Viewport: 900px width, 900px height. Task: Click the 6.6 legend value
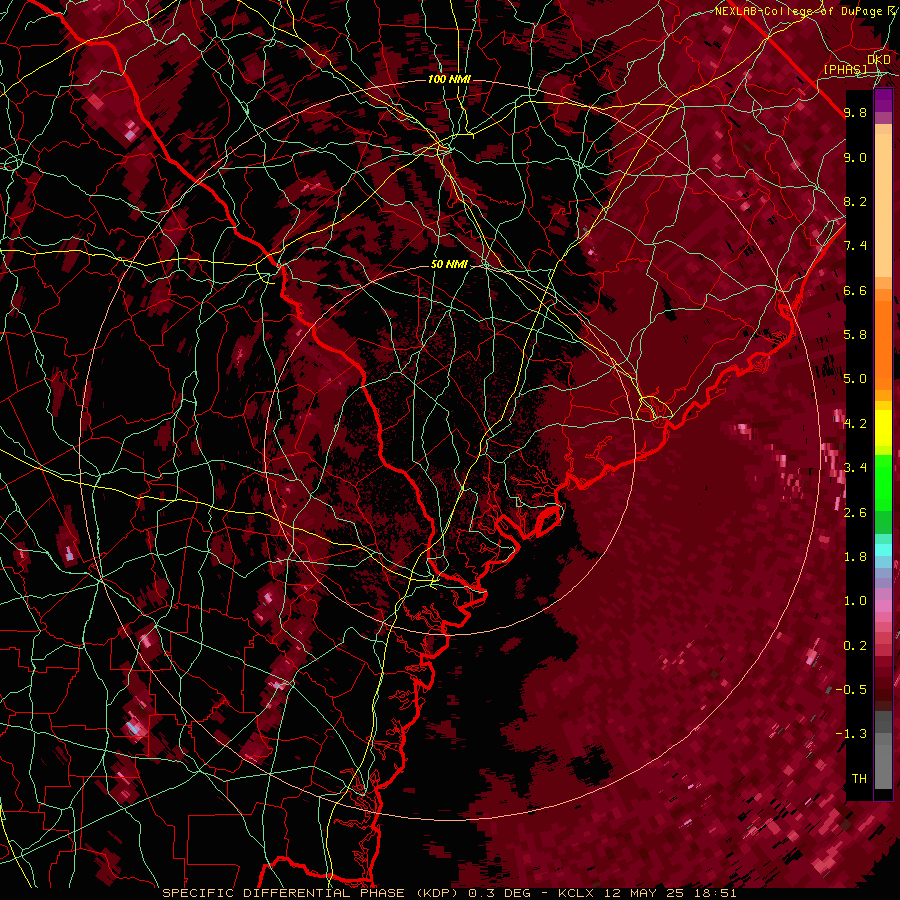(855, 290)
